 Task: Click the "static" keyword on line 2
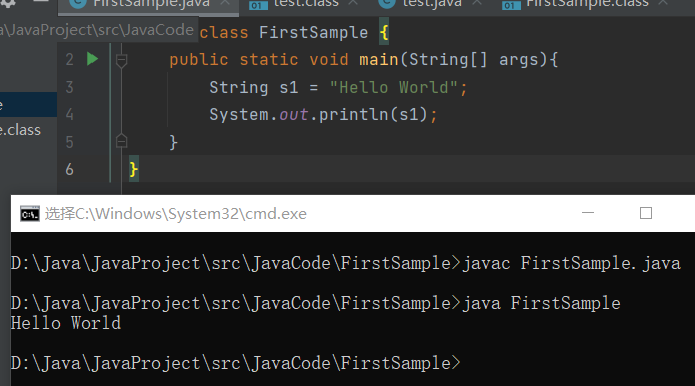coord(269,59)
